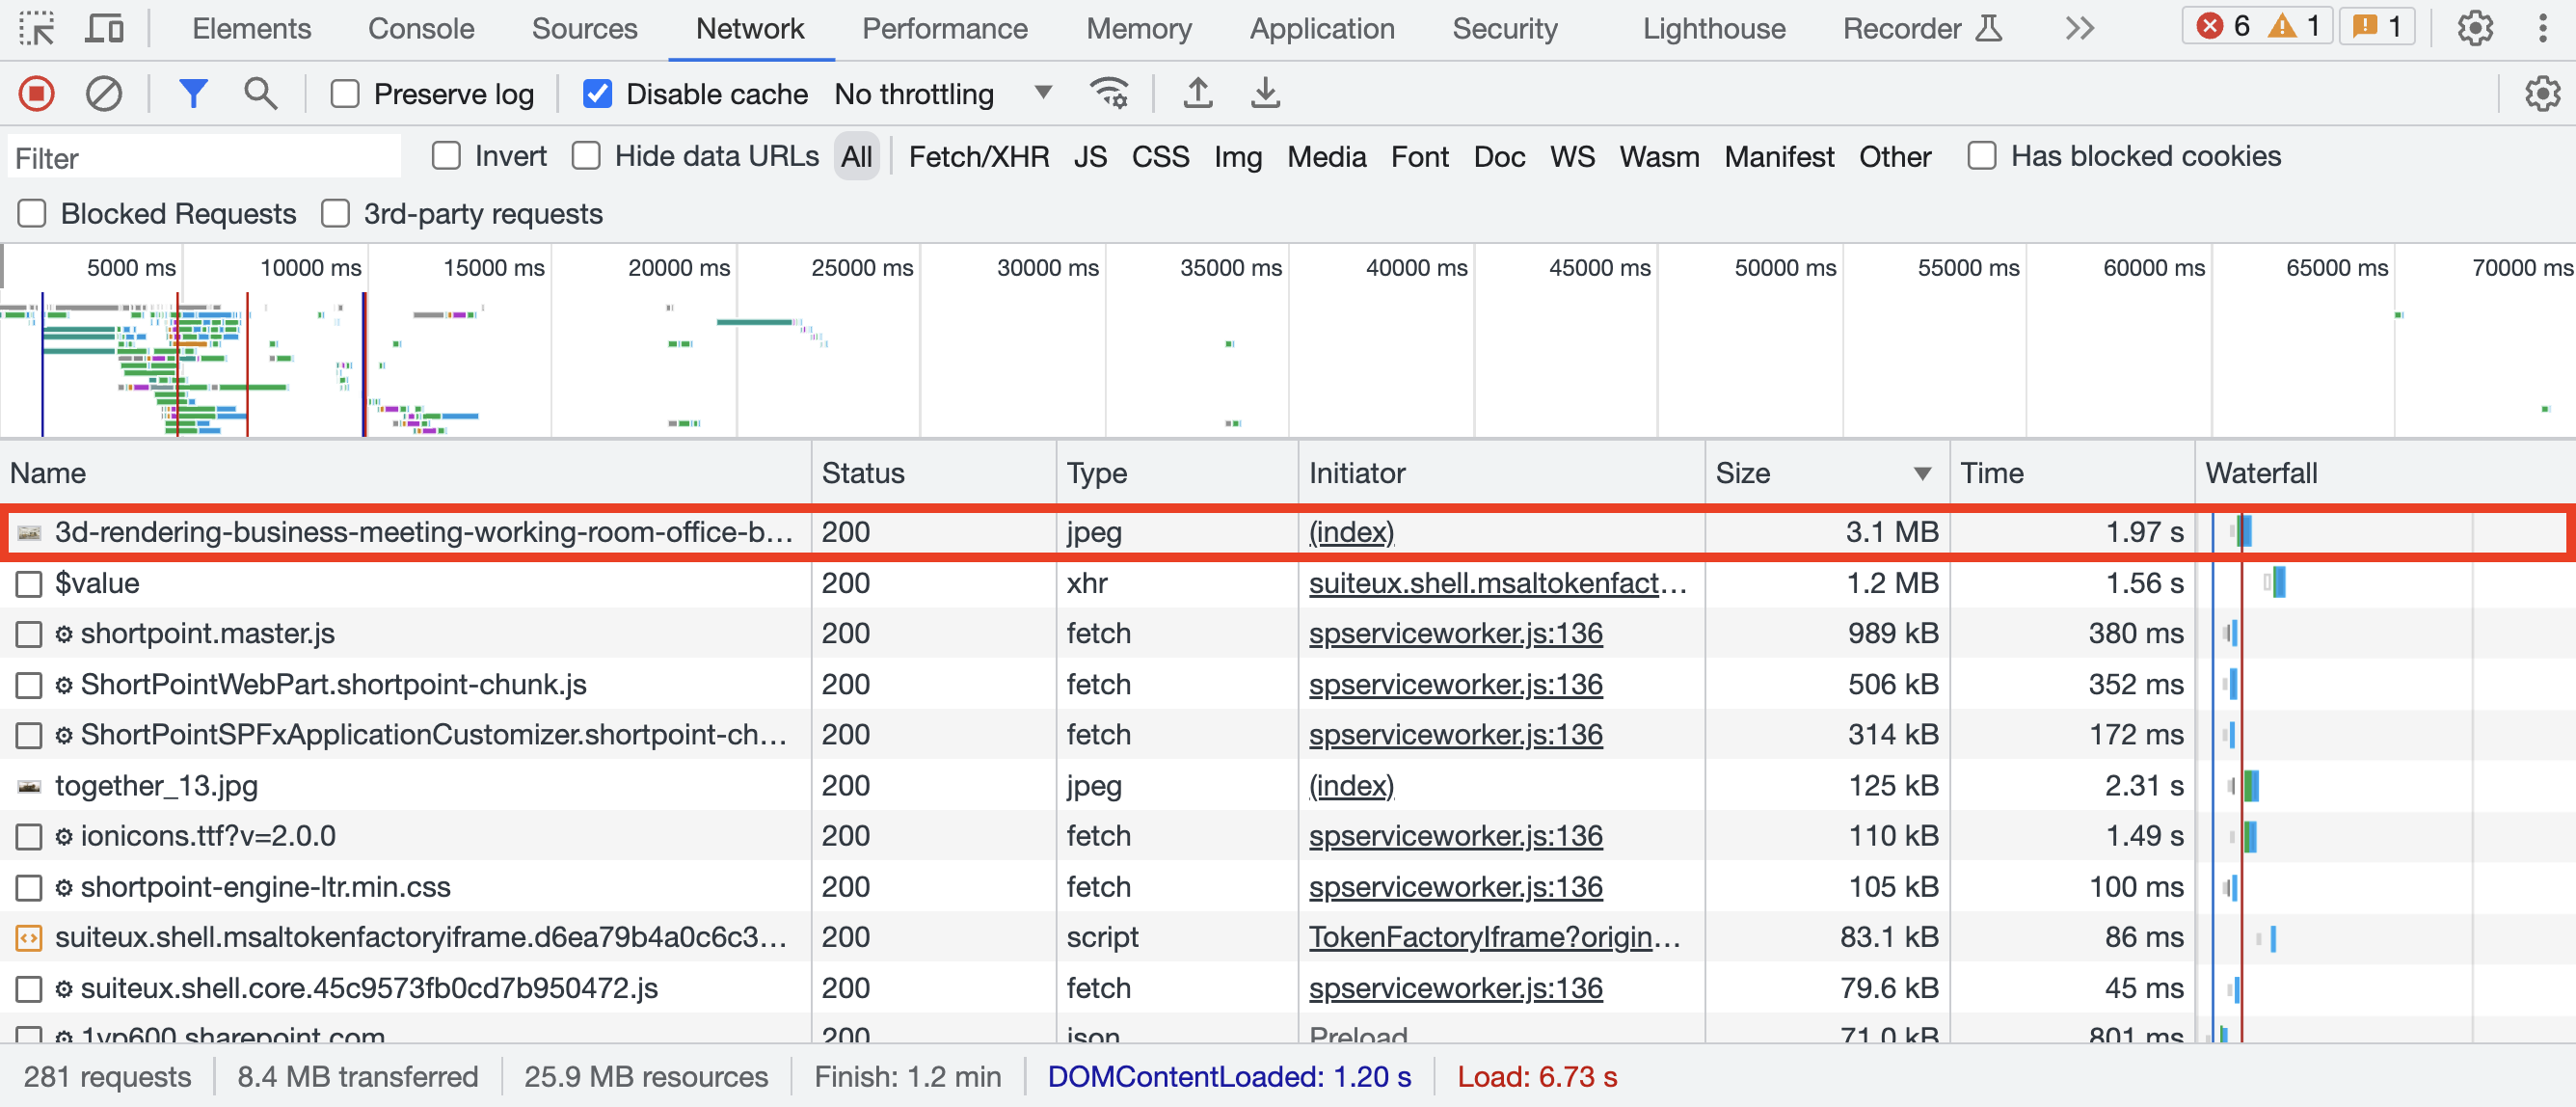
Task: Toggle the device toolbar
Action: tap(103, 28)
